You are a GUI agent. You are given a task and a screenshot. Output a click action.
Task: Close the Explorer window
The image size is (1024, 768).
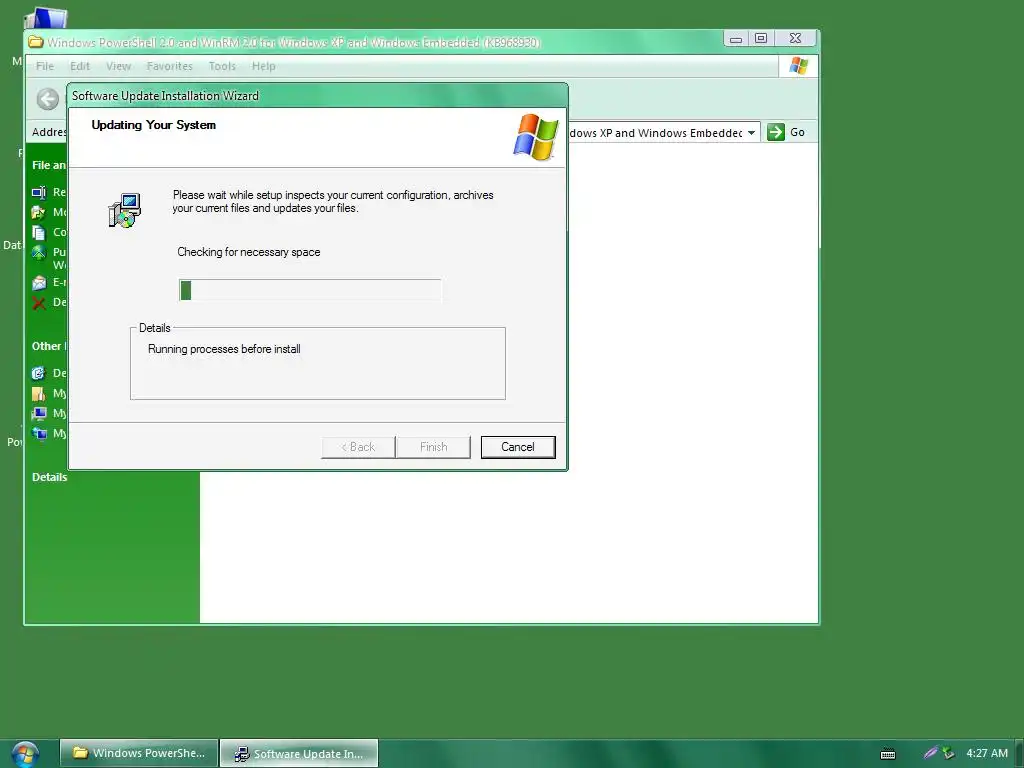point(795,39)
